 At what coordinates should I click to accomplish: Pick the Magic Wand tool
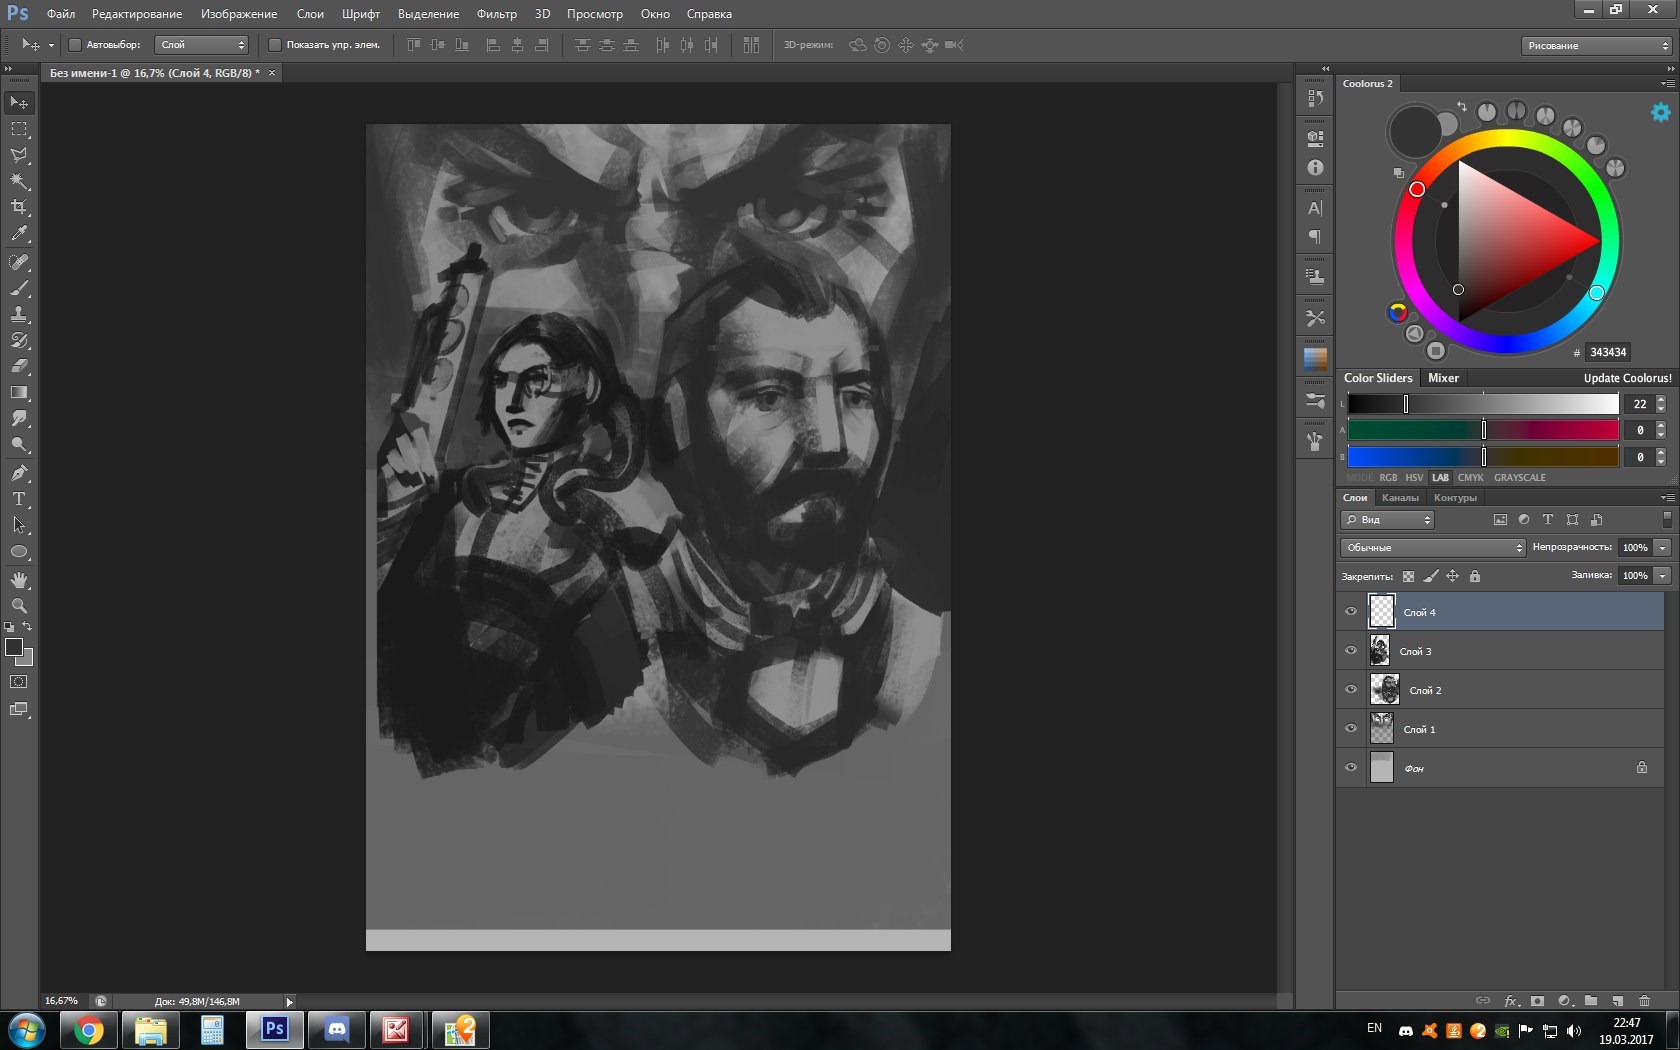pos(19,181)
